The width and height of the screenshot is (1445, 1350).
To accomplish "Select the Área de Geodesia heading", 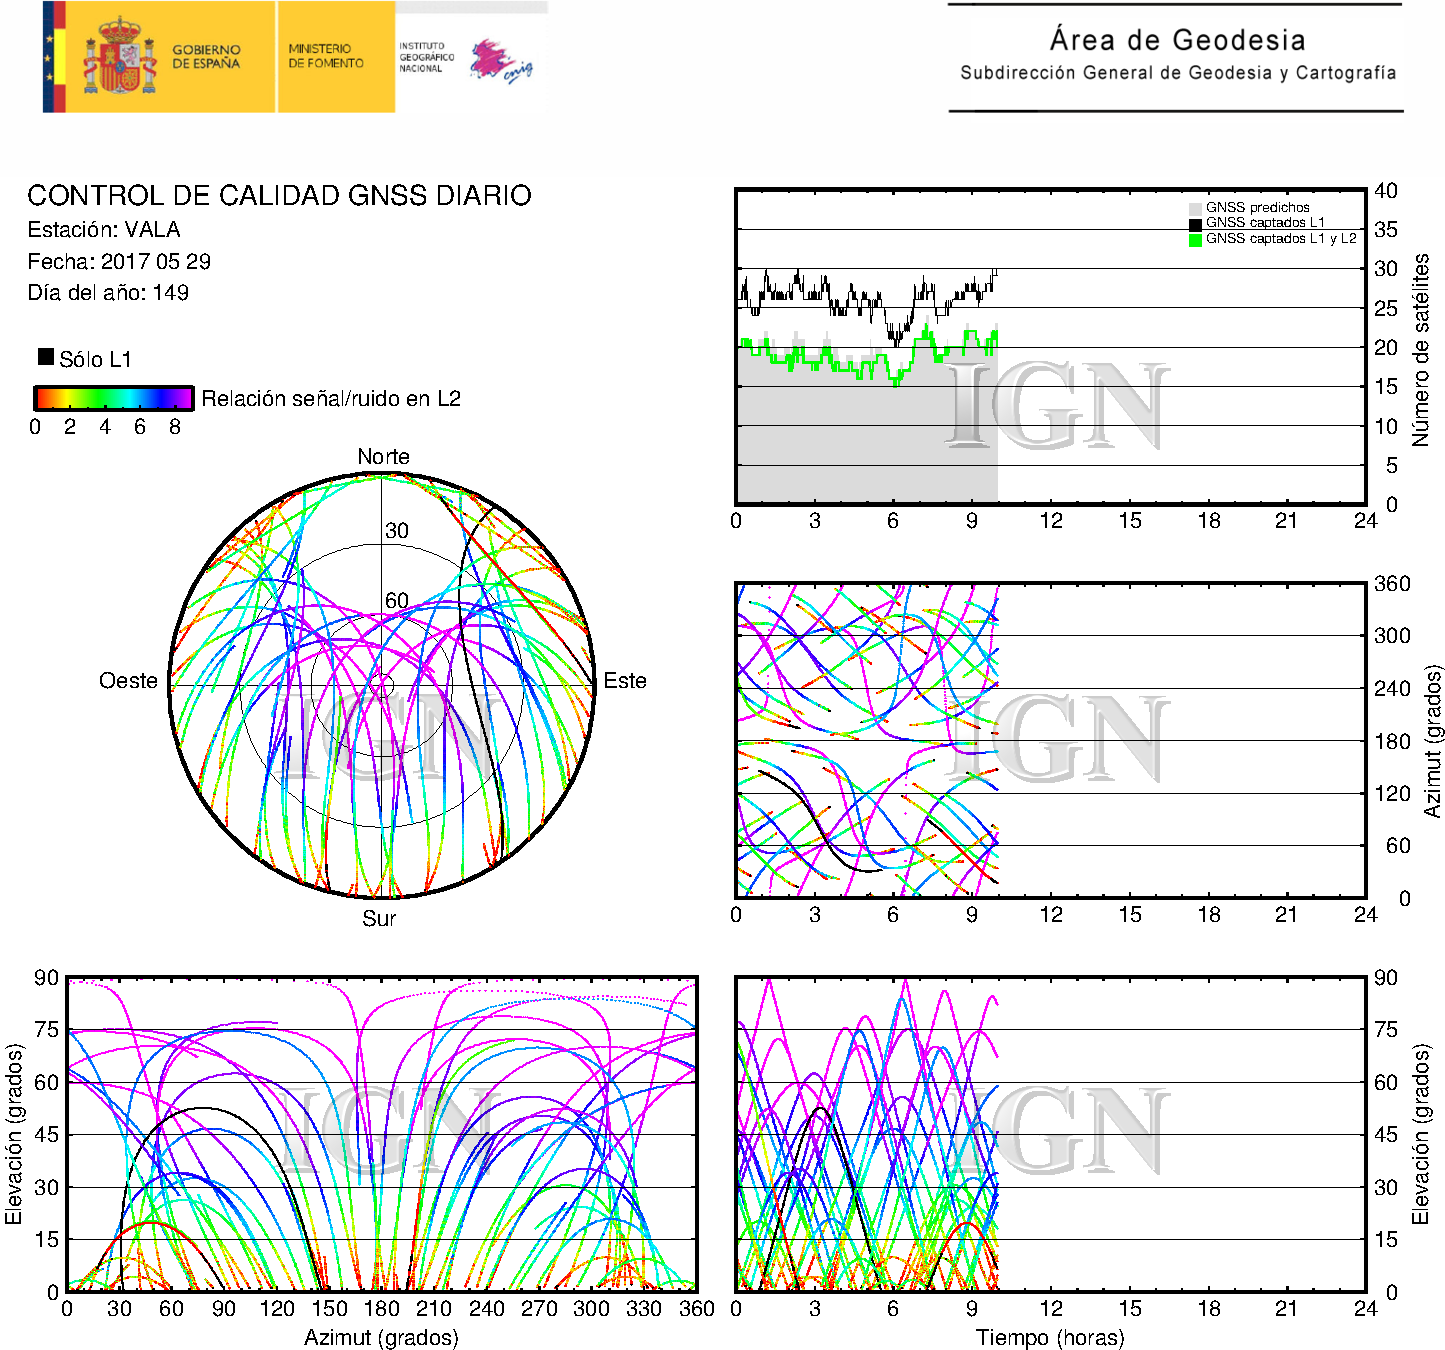I will [1177, 40].
